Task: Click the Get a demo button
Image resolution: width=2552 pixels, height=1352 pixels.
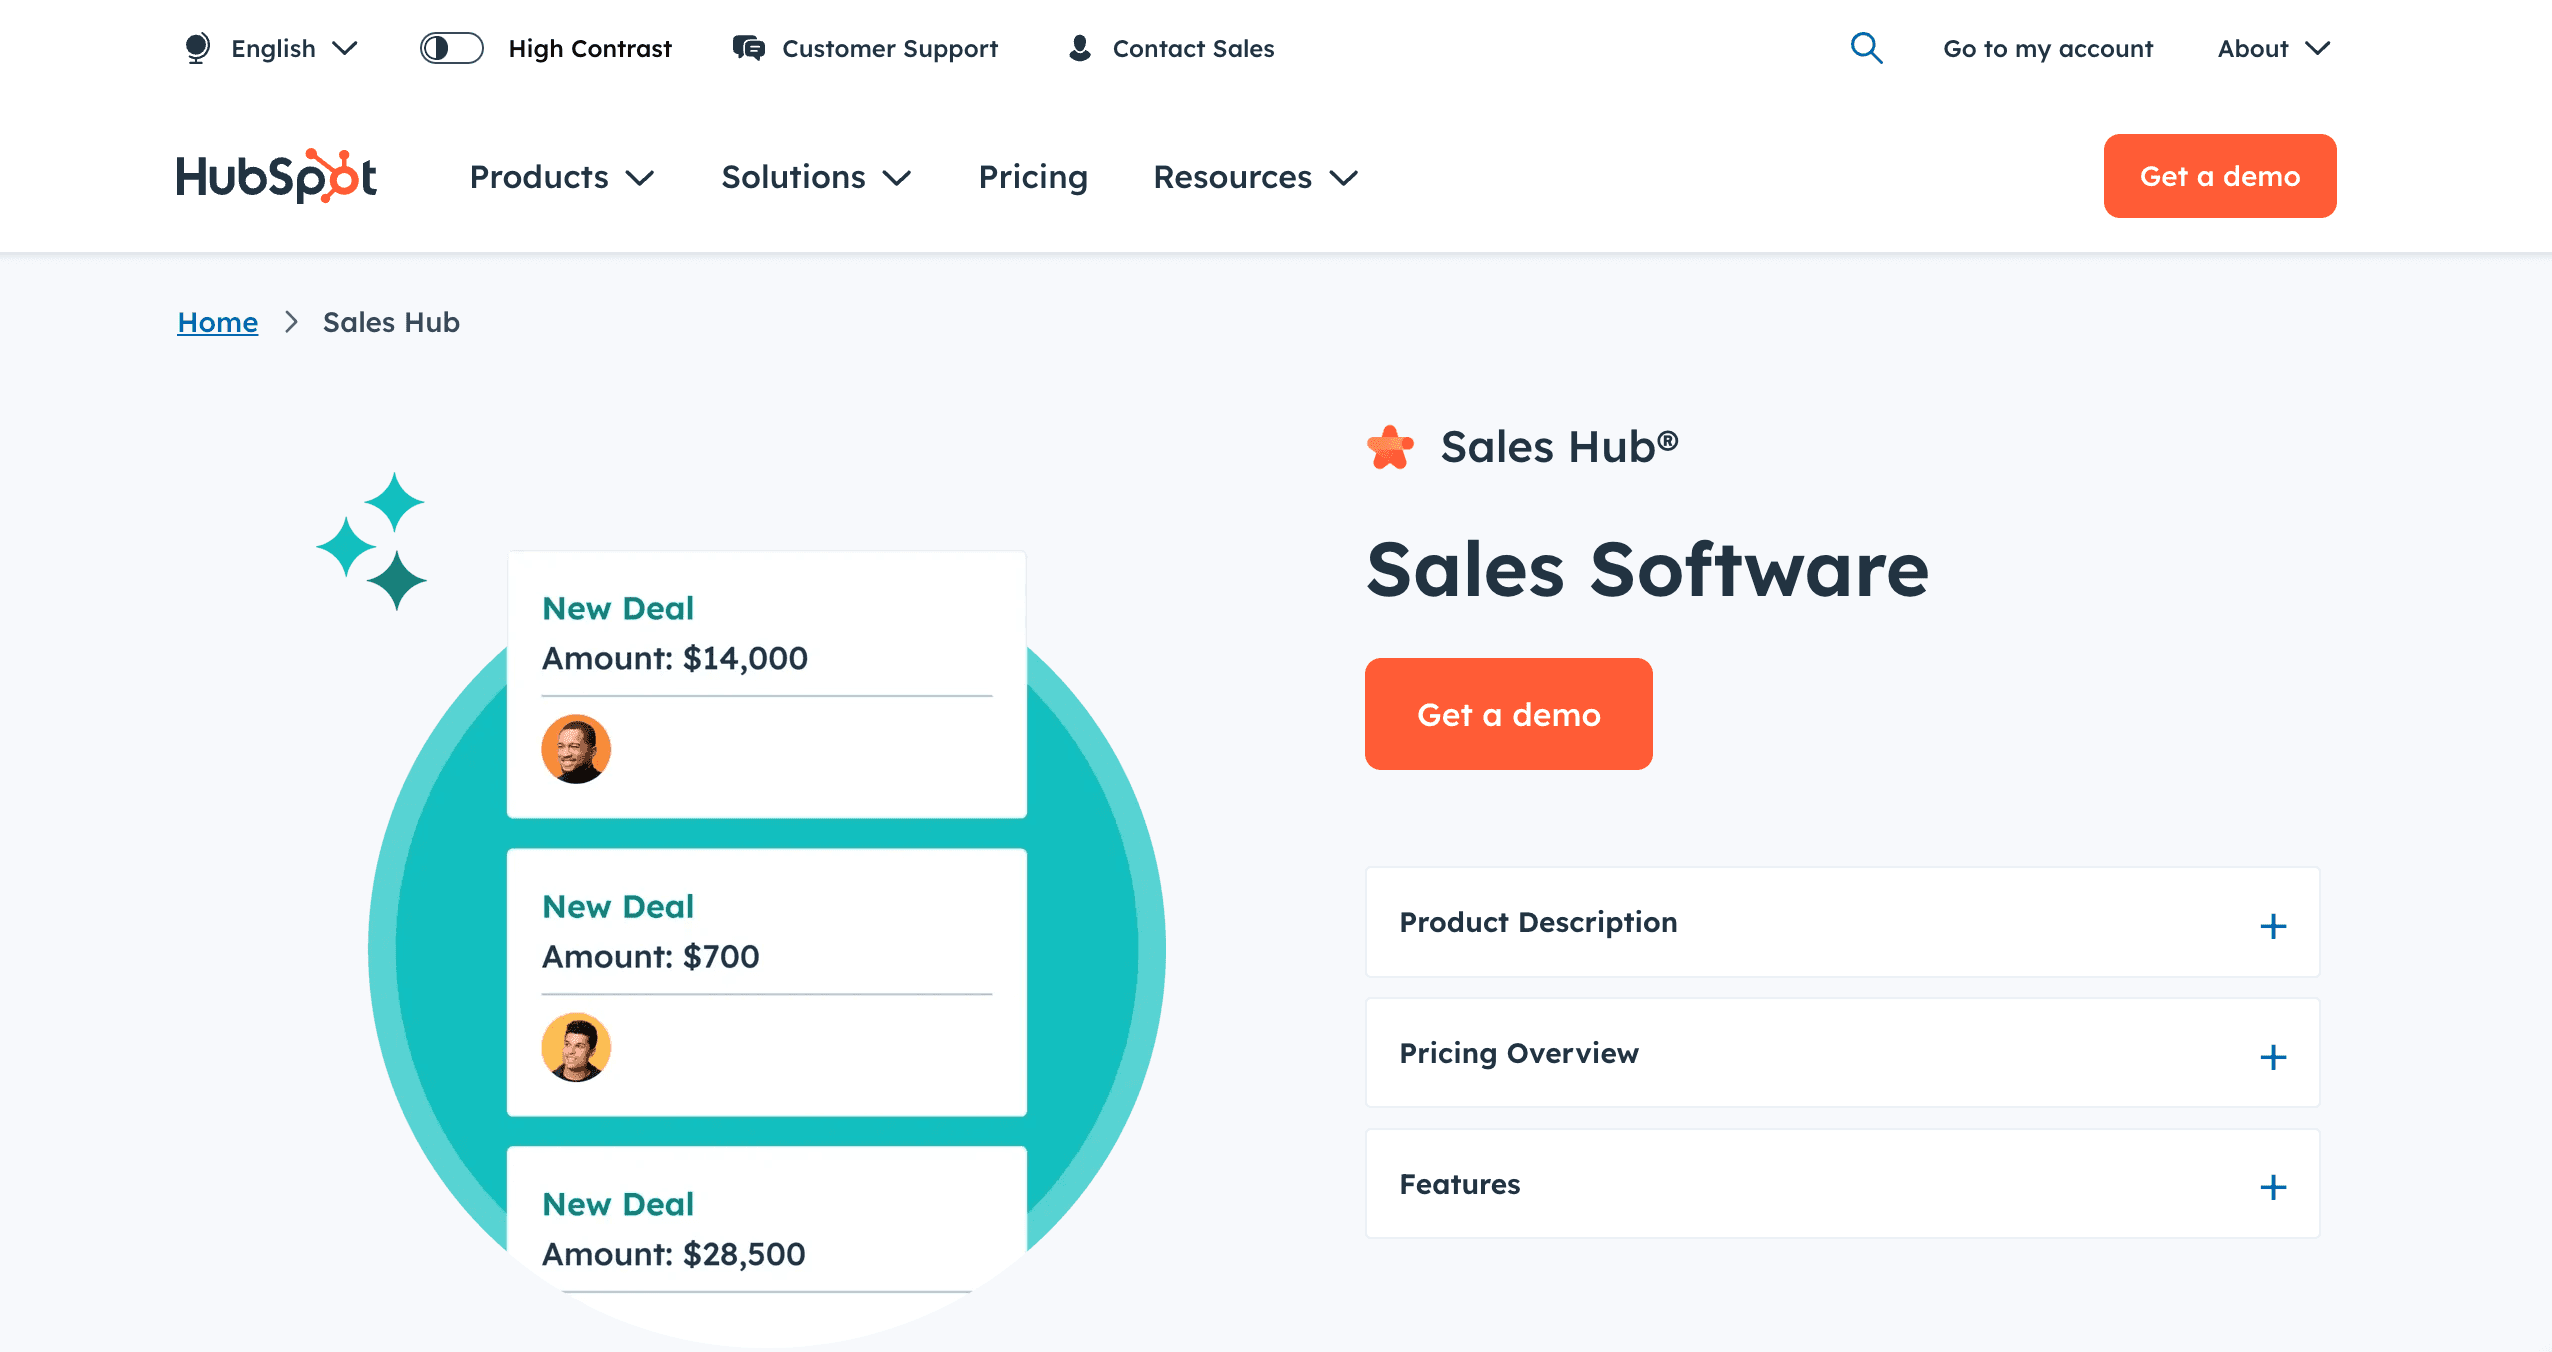Action: point(1509,714)
